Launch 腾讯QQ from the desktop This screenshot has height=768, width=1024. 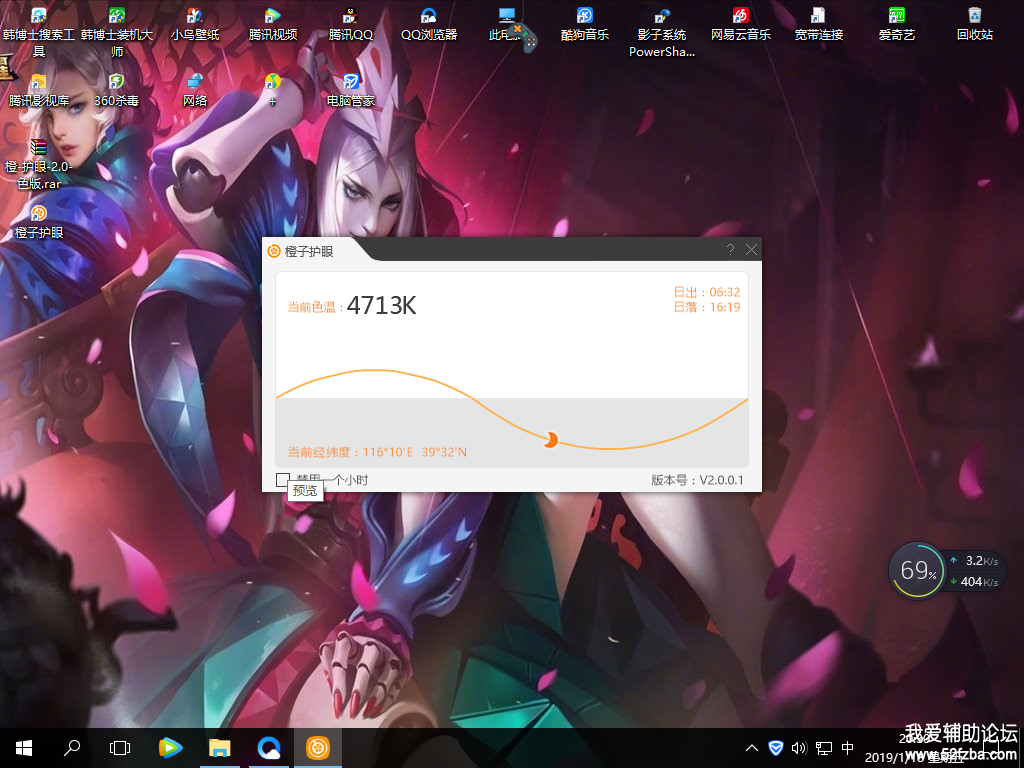[351, 25]
